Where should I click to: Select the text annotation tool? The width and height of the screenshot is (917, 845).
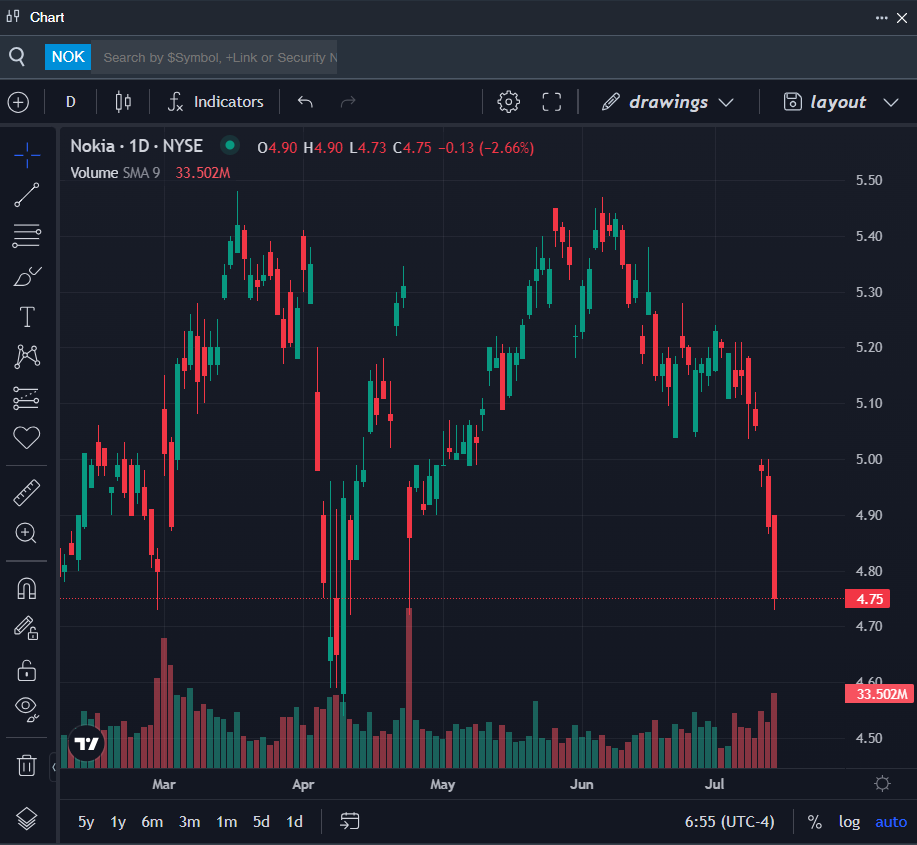pos(27,316)
